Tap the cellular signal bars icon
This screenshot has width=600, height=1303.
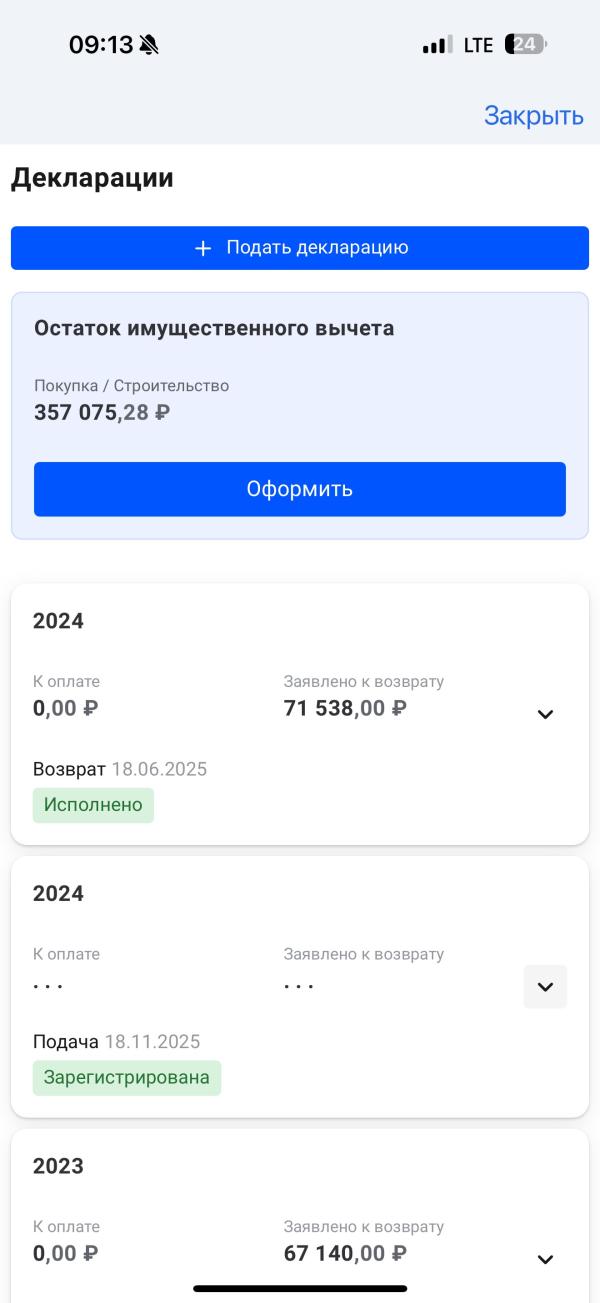(436, 45)
